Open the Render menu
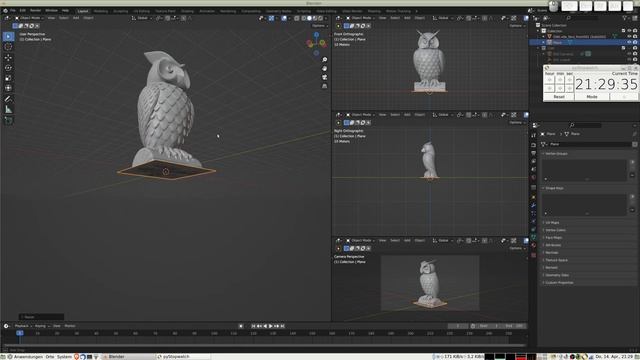Image resolution: width=640 pixels, height=360 pixels. click(36, 11)
